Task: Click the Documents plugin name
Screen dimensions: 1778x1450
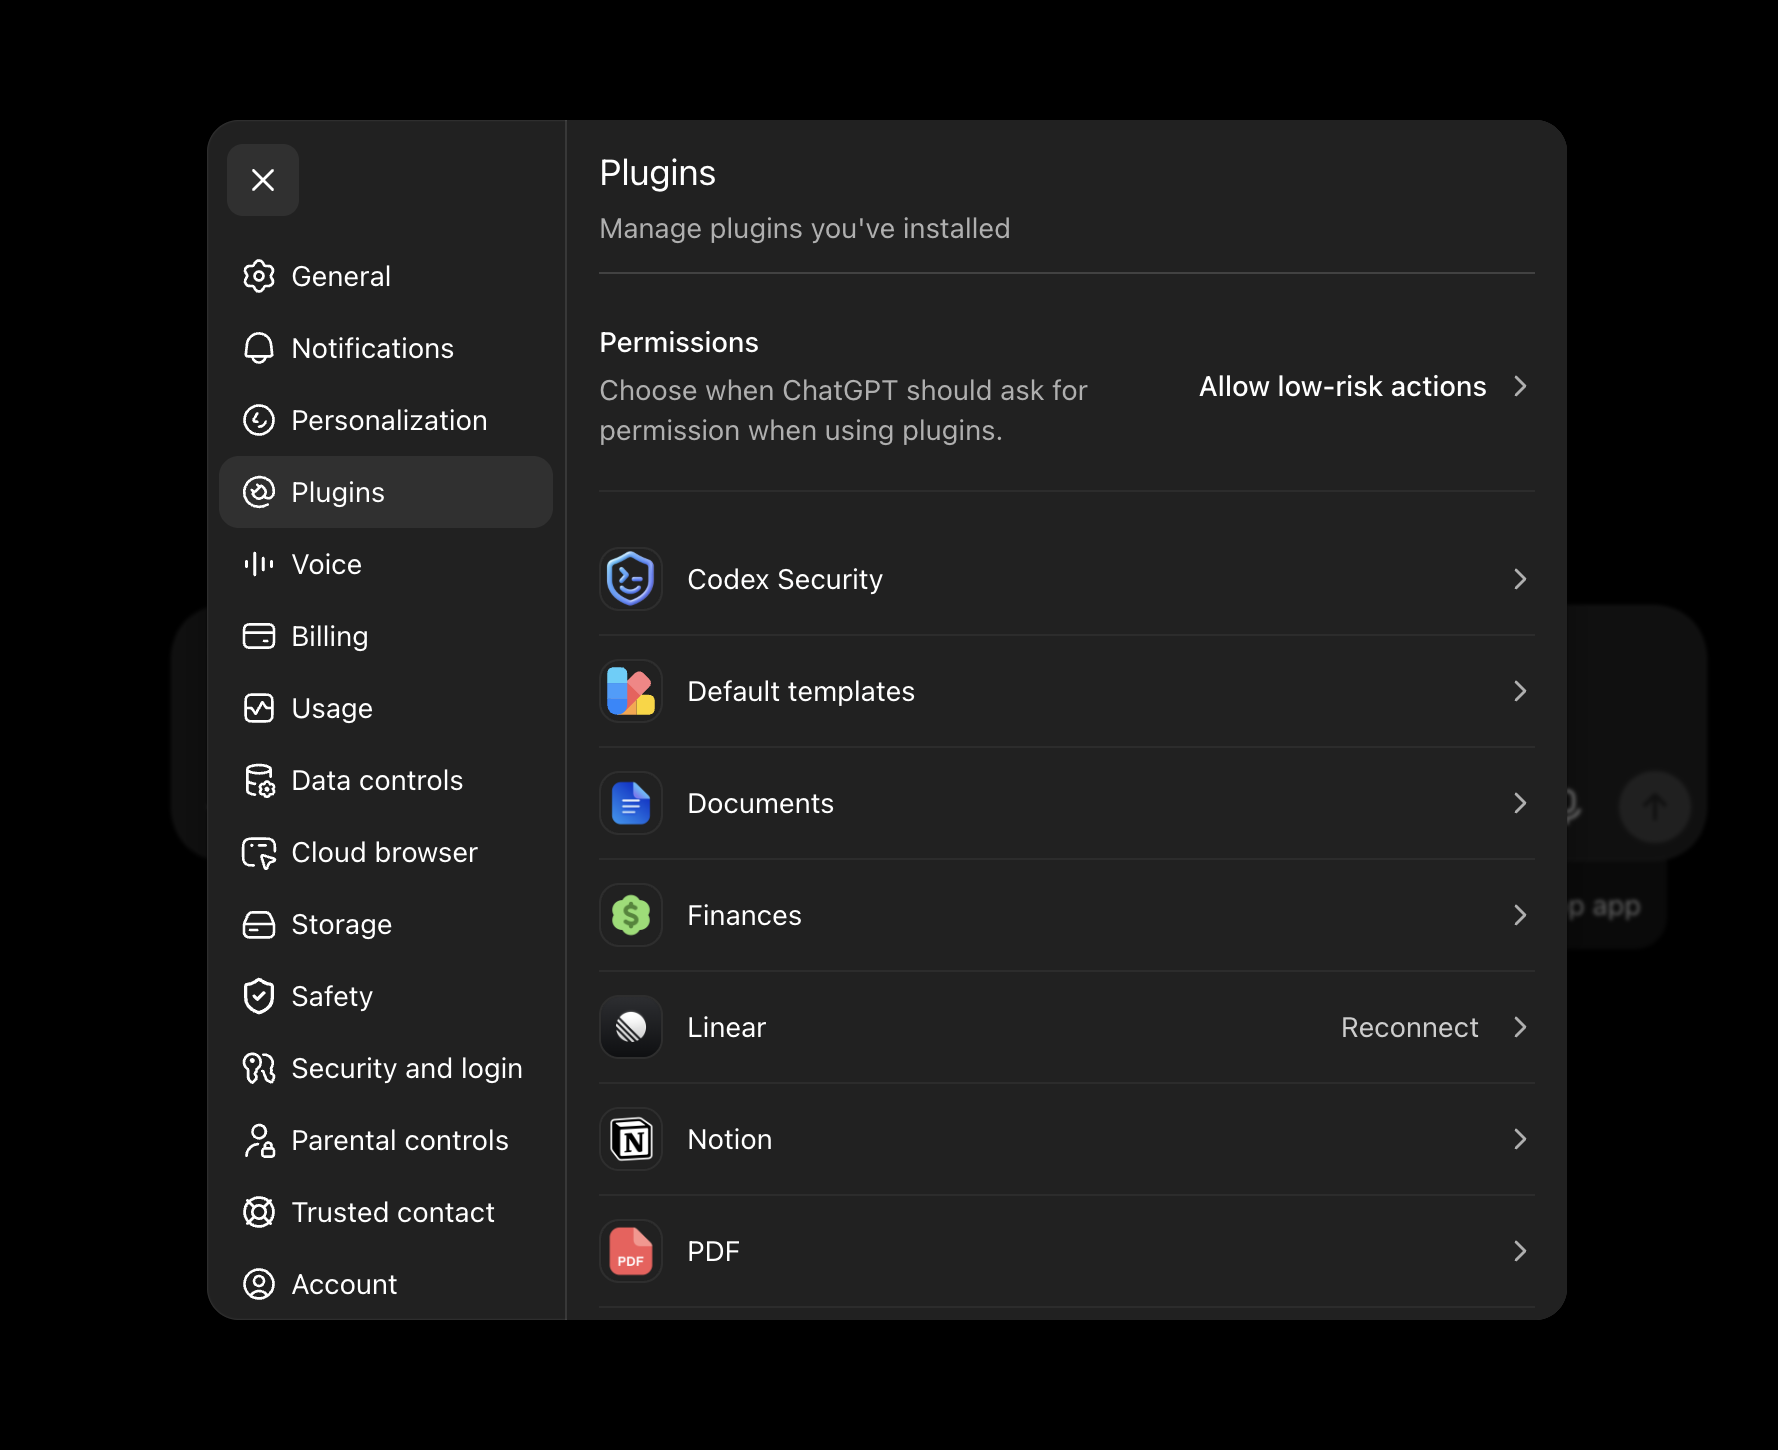Action: pos(760,803)
